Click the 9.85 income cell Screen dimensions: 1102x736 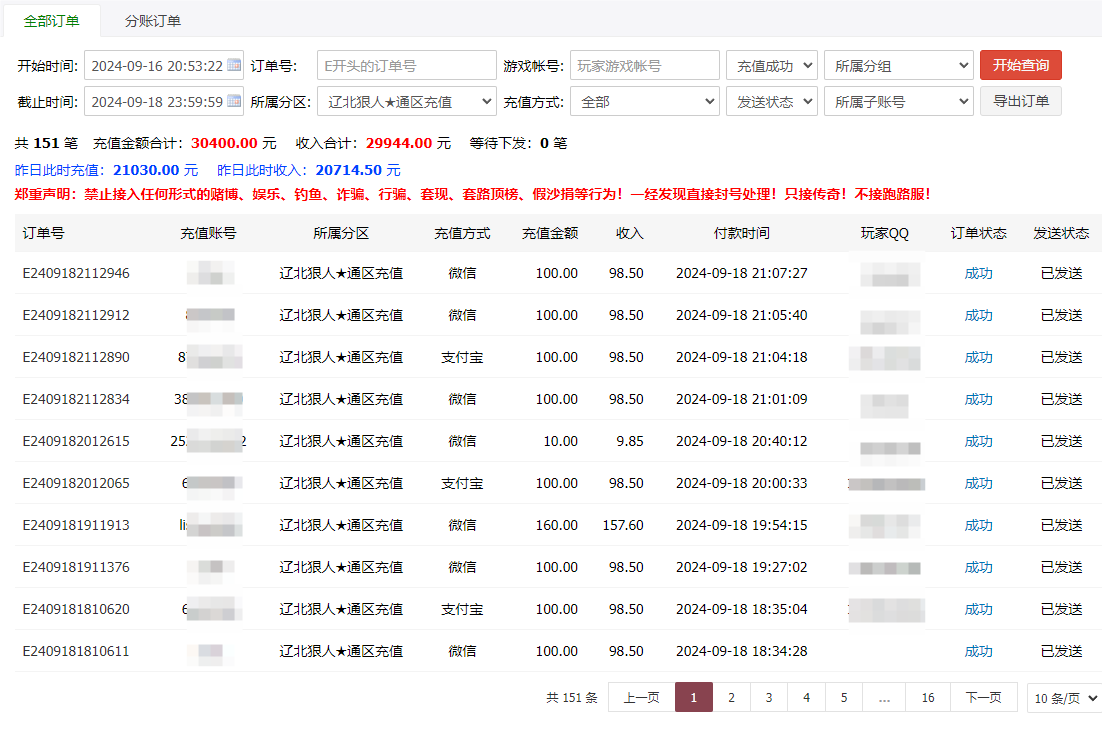coord(630,441)
